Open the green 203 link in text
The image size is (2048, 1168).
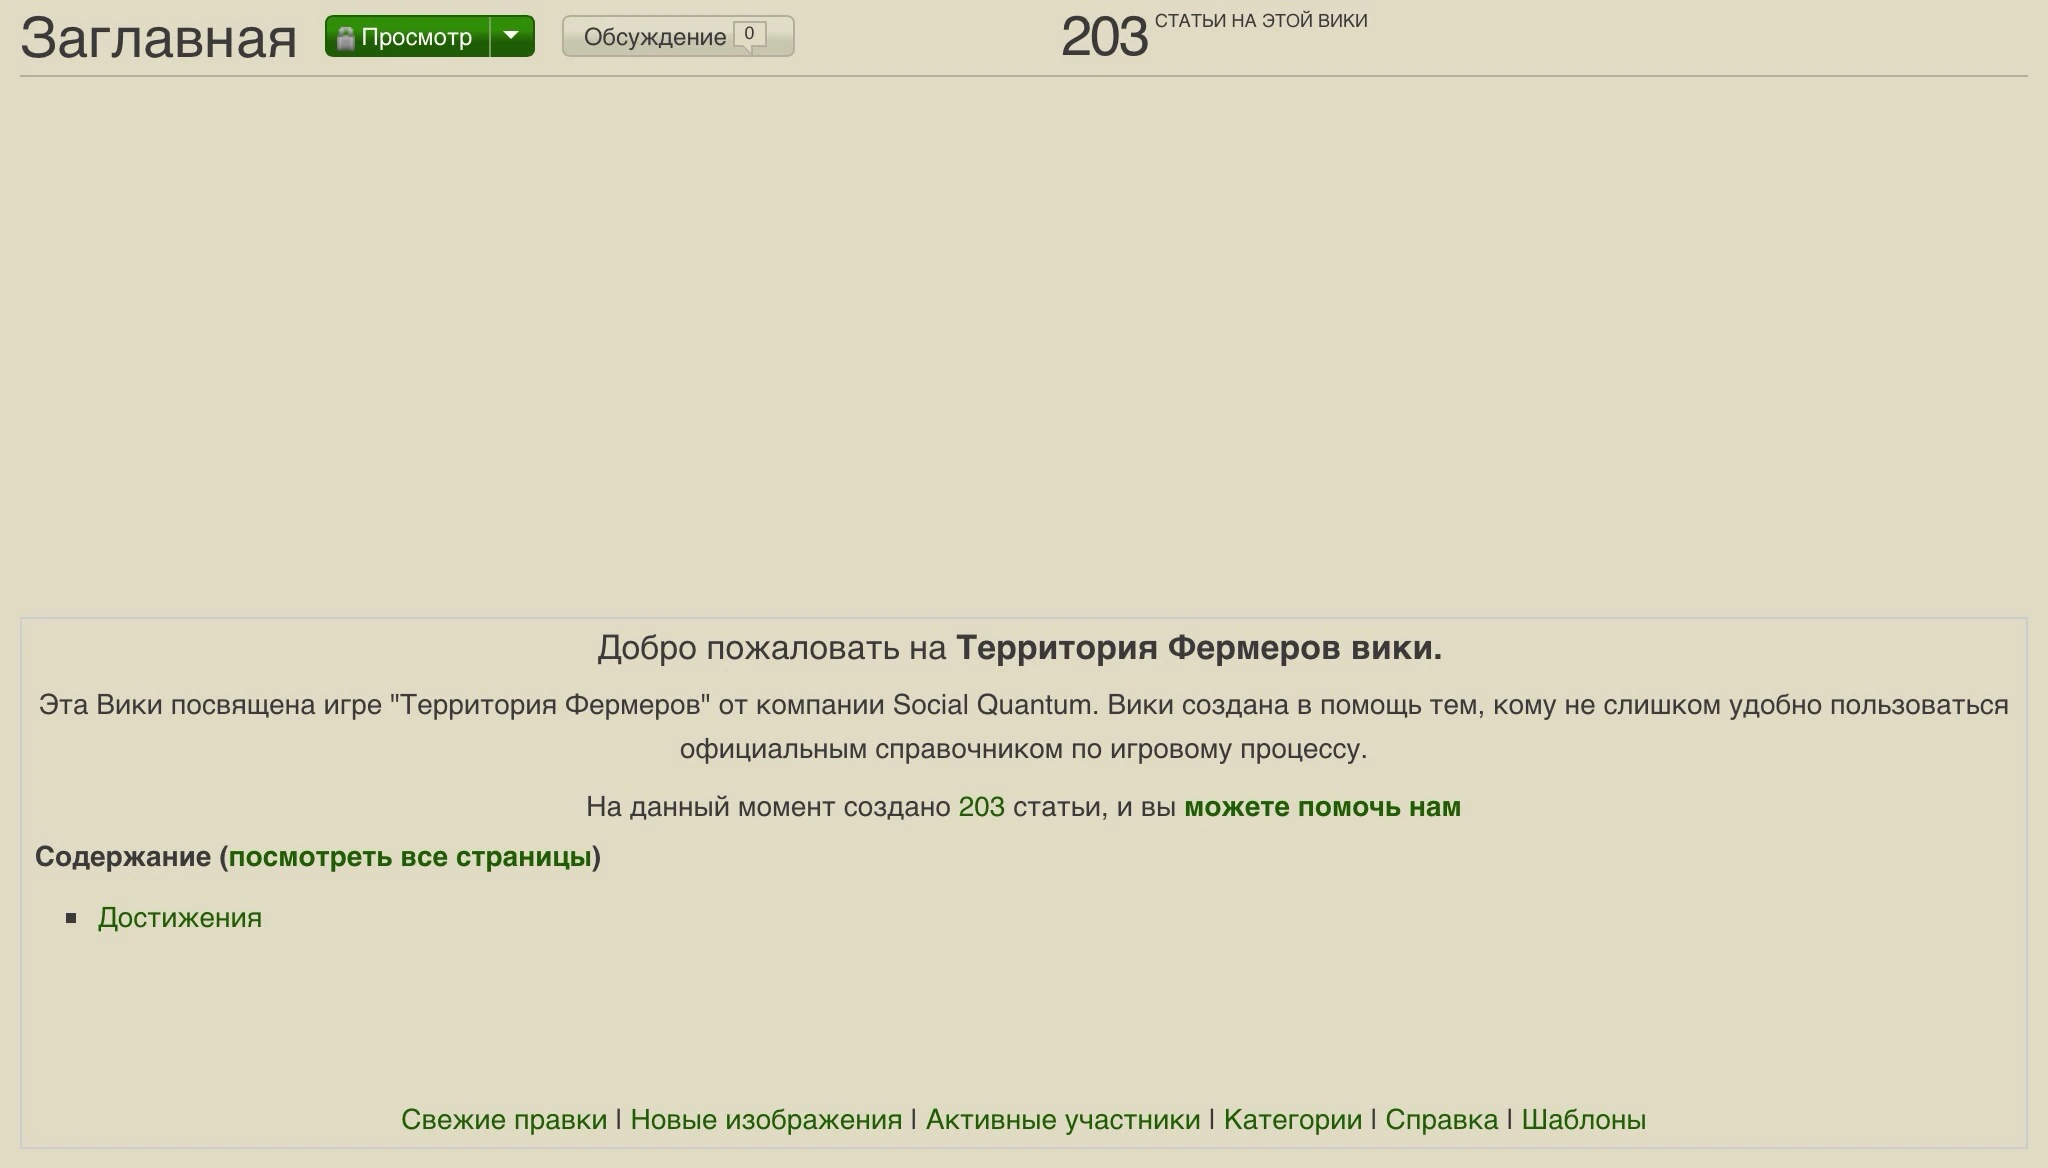[x=981, y=807]
